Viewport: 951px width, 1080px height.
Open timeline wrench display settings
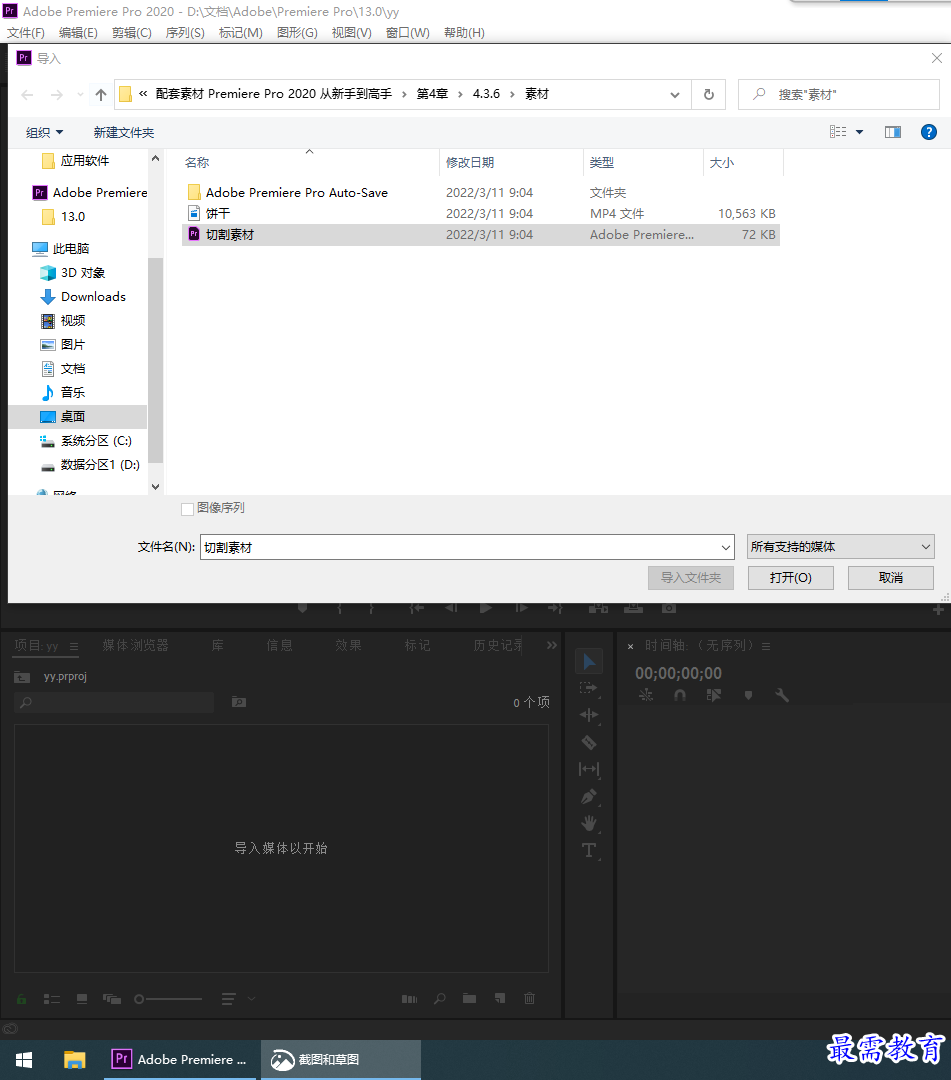(782, 695)
